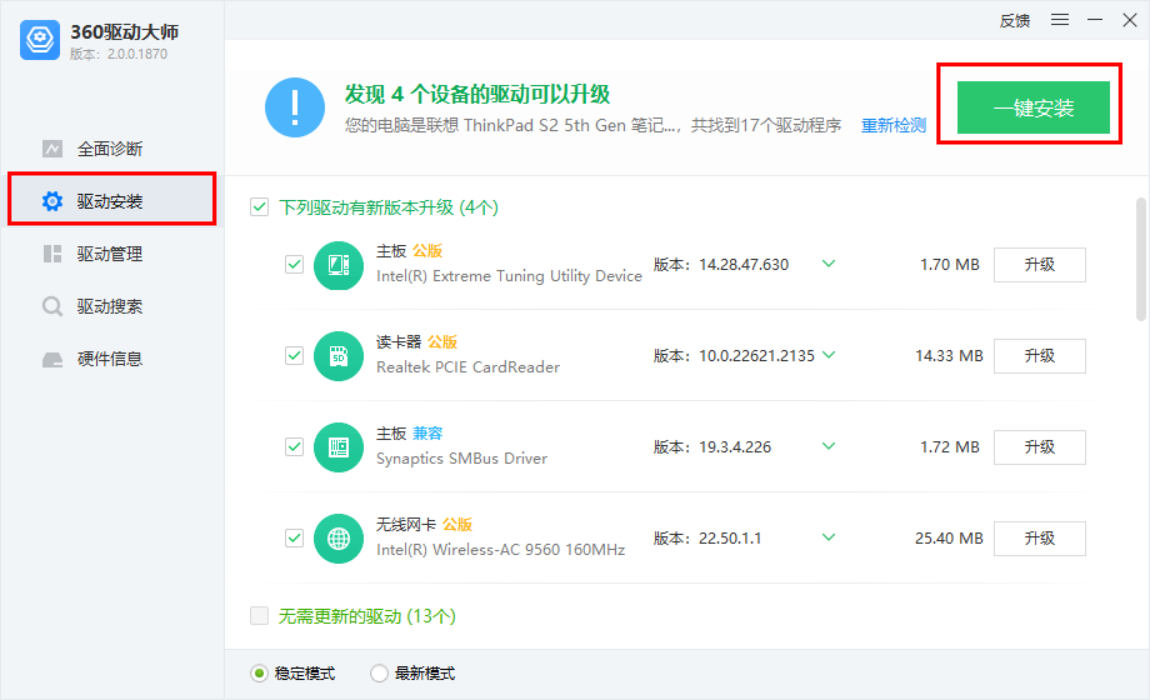This screenshot has width=1150, height=700.
Task: Click the motherboard icon for Intel Extreme Tuning Utility
Action: click(x=338, y=265)
